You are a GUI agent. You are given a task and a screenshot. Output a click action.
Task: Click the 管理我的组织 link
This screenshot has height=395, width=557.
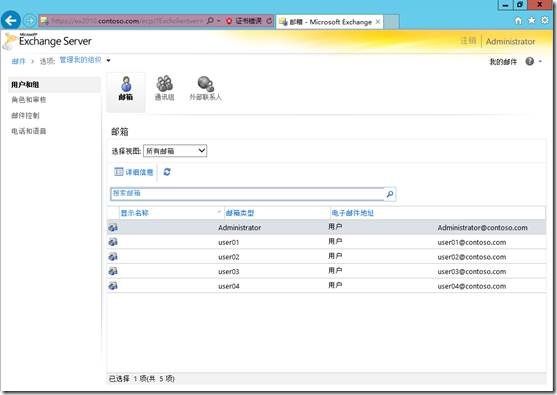[80, 60]
